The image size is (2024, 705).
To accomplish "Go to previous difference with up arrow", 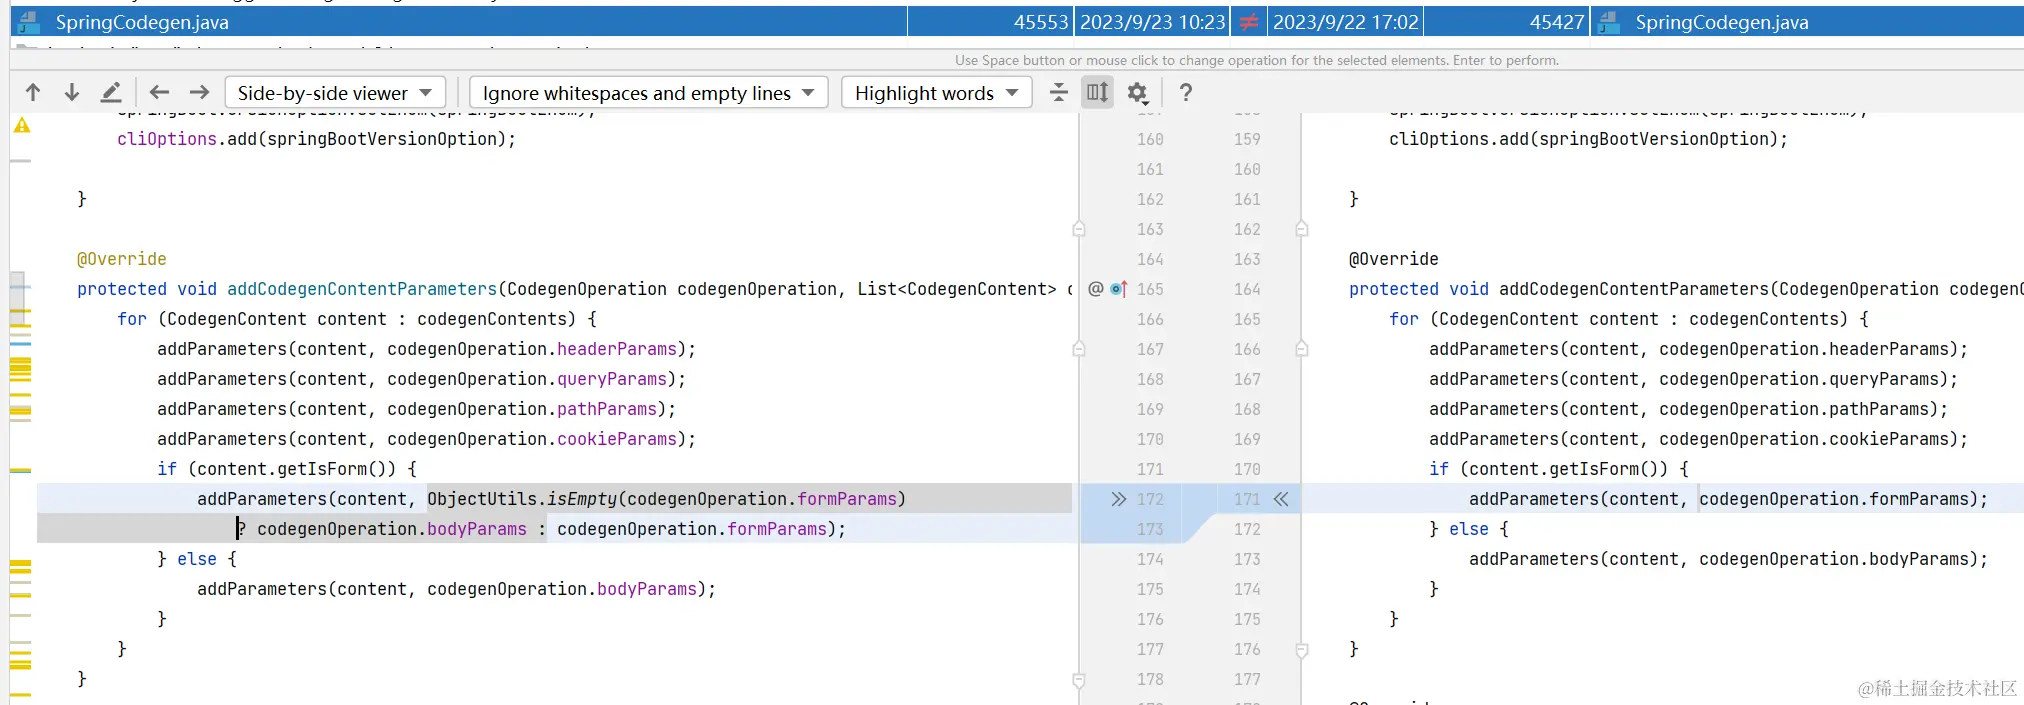I will (x=33, y=93).
